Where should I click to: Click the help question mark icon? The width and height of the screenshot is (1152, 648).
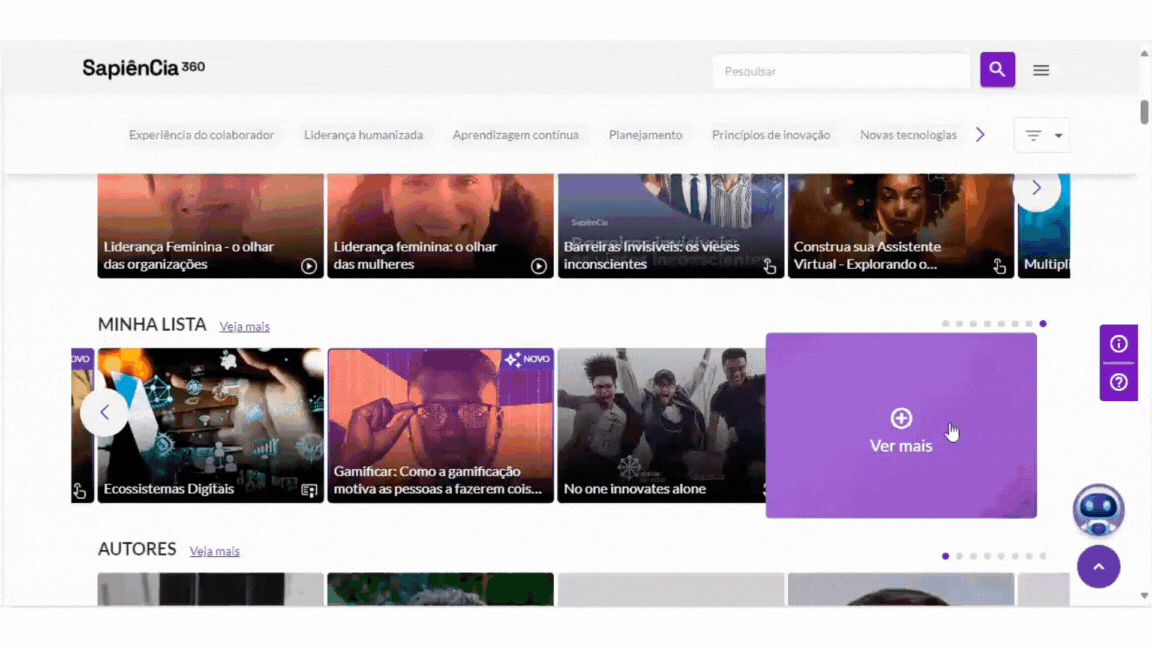(1118, 382)
